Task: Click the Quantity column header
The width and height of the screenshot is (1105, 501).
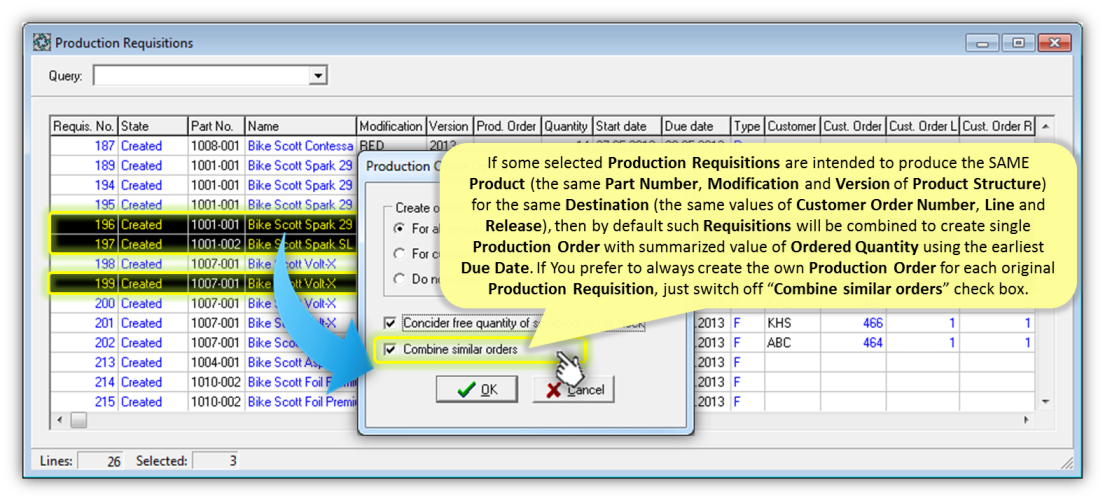Action: 566,126
